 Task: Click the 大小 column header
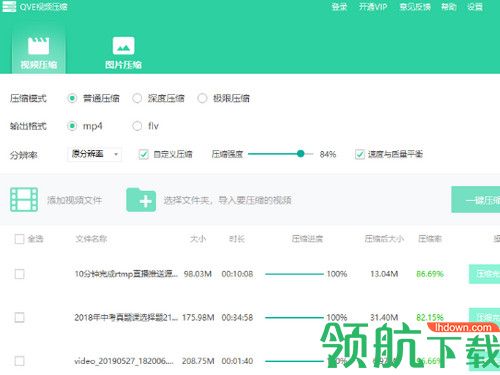(x=198, y=239)
